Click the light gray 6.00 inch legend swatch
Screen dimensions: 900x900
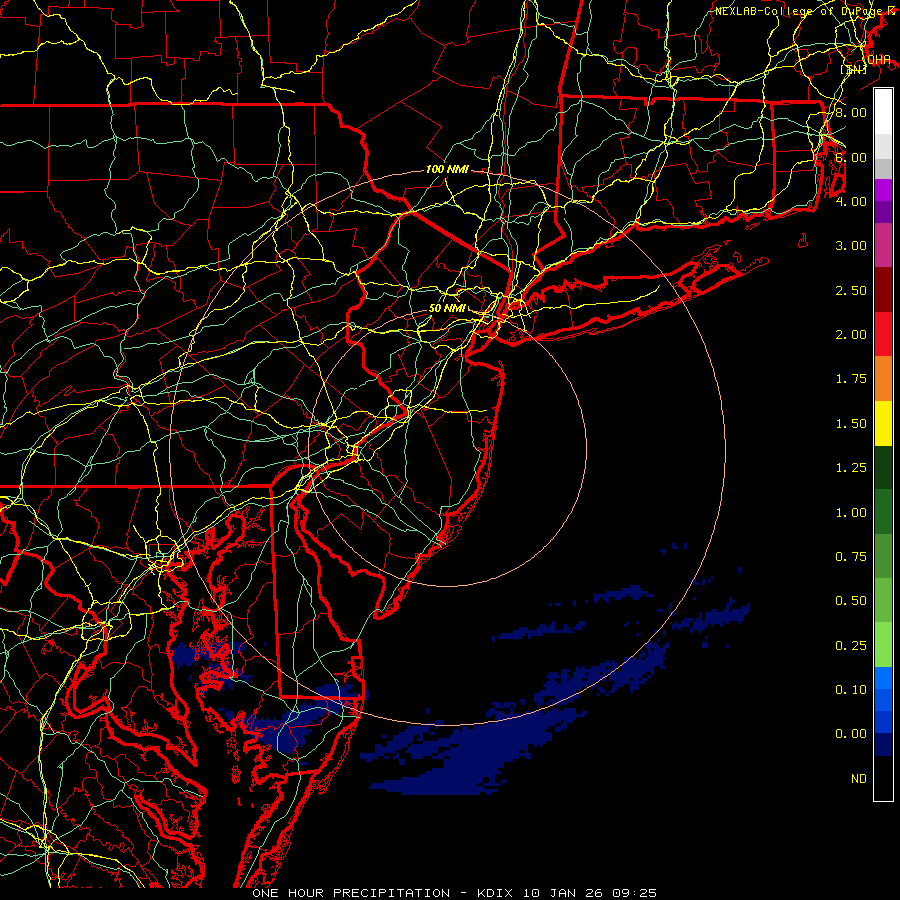(x=883, y=146)
